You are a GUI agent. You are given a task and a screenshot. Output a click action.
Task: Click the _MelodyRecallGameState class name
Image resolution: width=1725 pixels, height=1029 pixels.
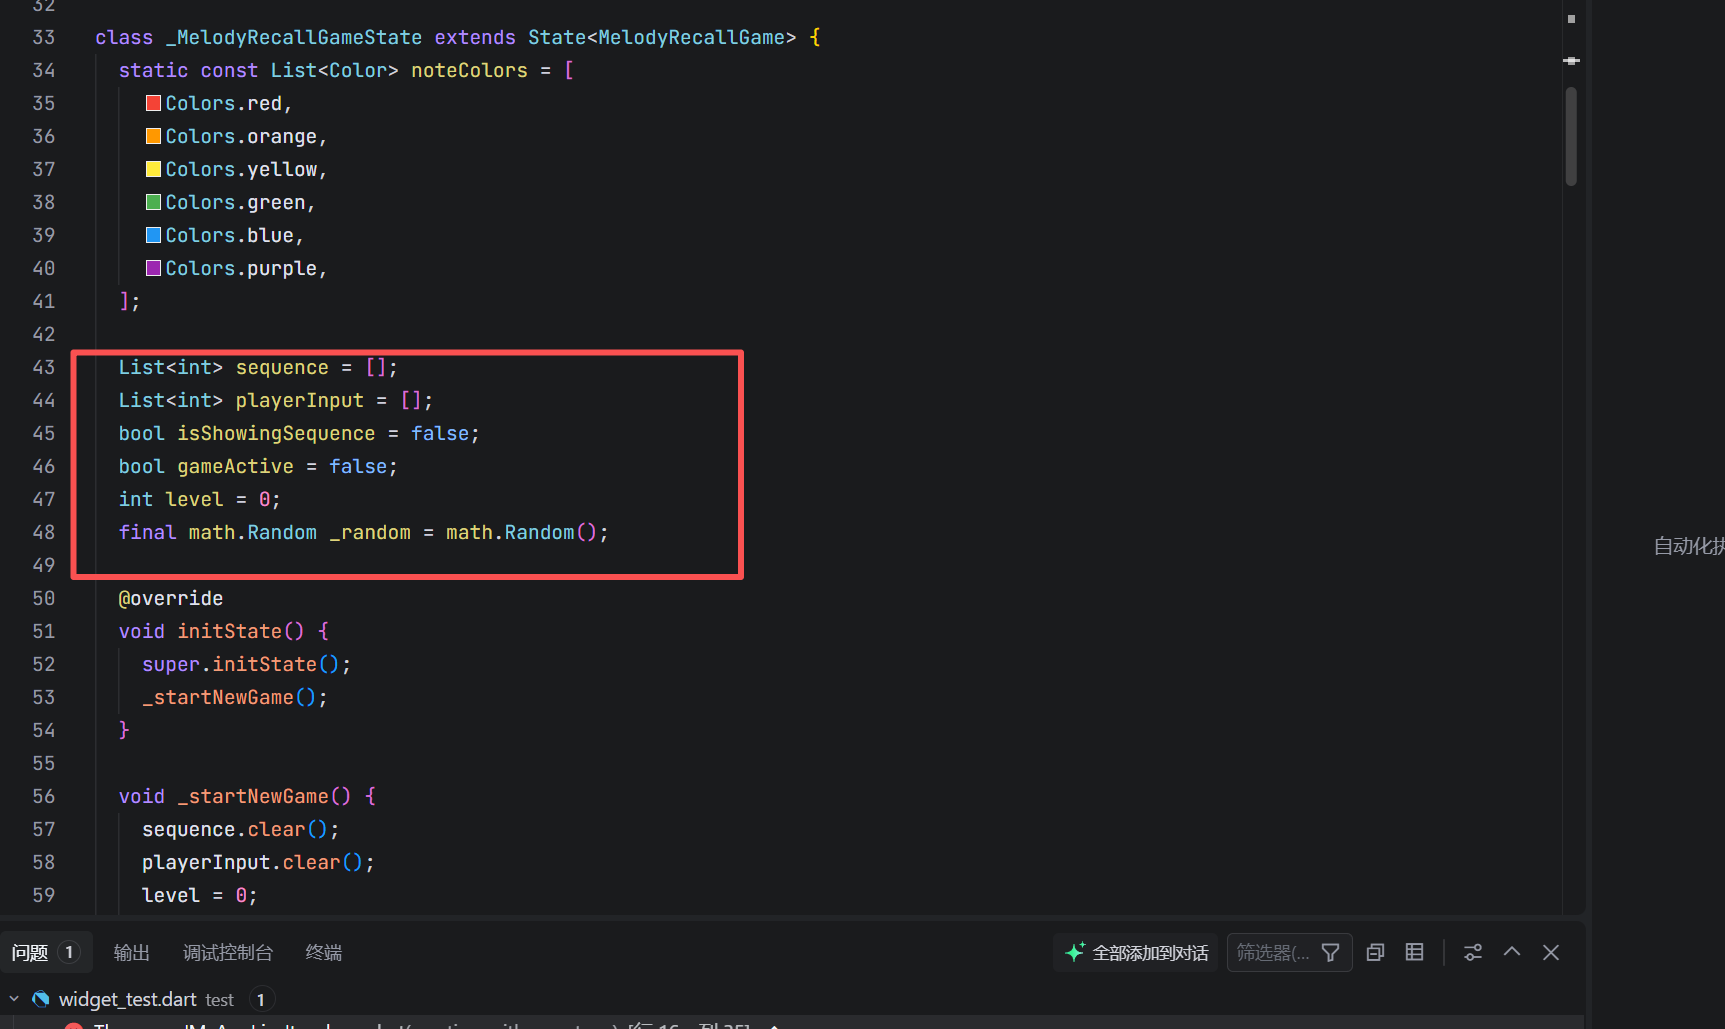click(x=294, y=37)
